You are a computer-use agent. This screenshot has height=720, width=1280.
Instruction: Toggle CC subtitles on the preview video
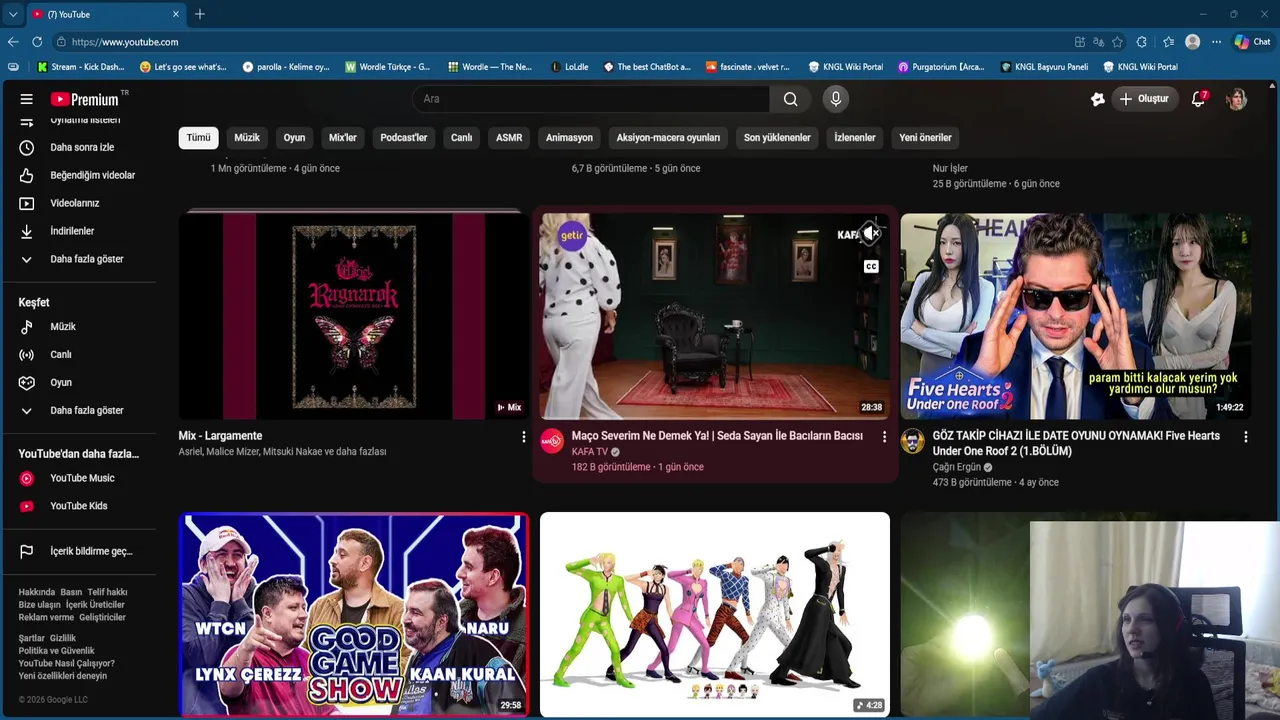coord(871,266)
